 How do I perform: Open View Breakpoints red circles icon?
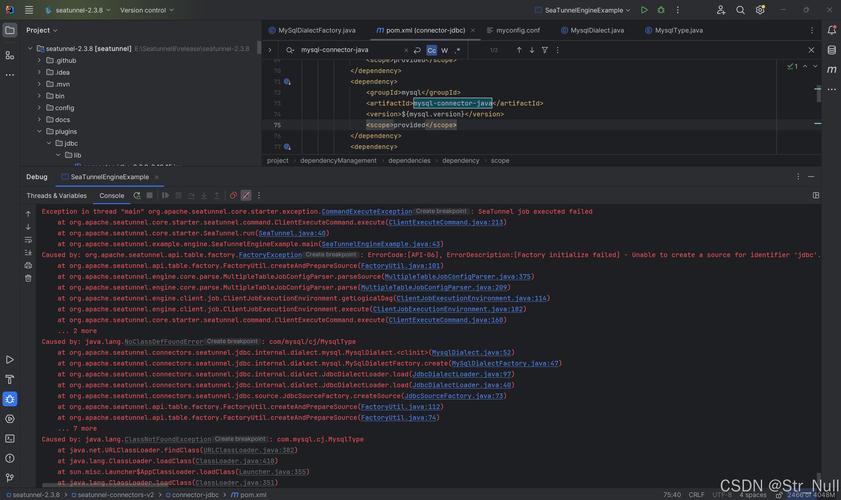click(233, 196)
